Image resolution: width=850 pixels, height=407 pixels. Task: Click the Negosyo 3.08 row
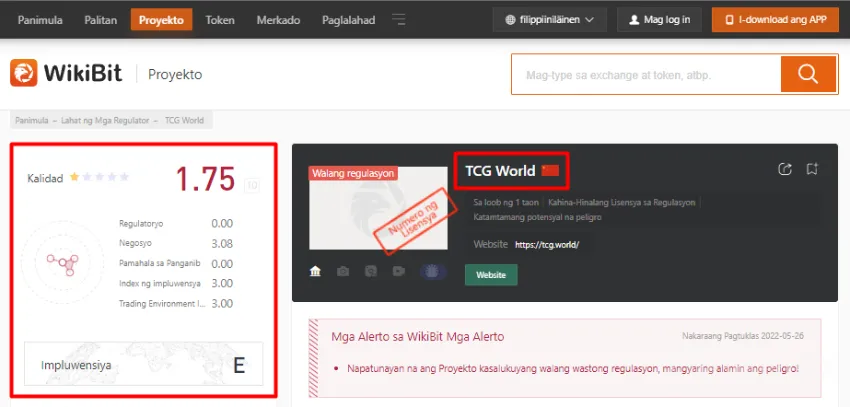point(176,243)
